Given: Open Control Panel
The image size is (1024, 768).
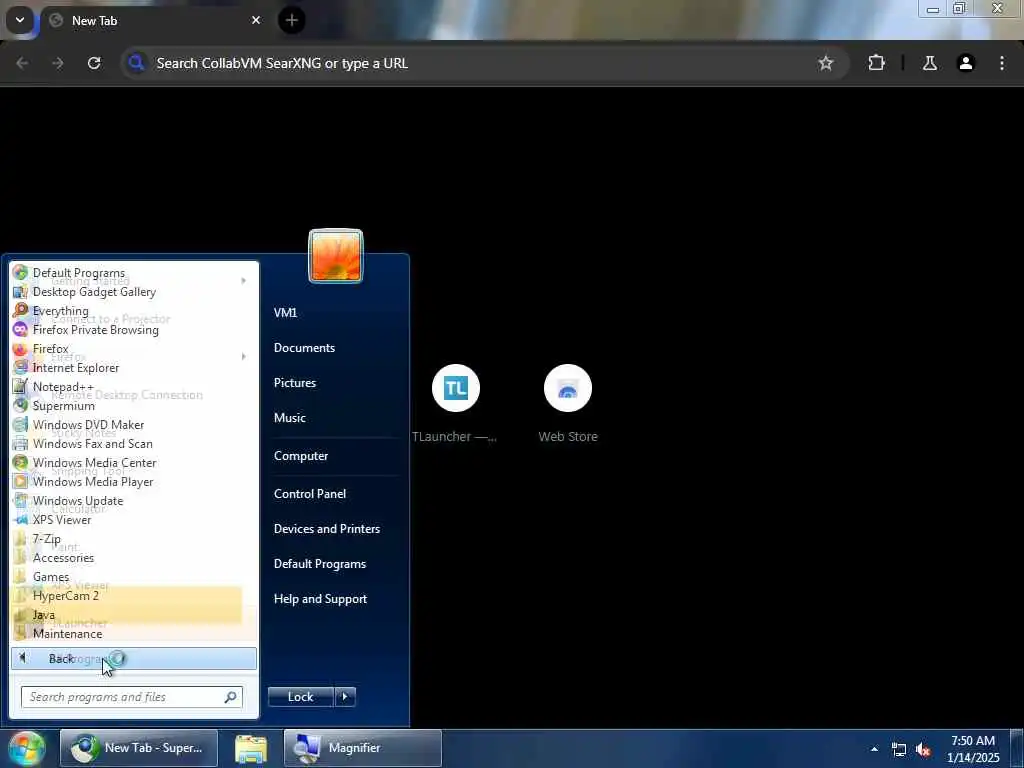Looking at the screenshot, I should coord(310,494).
